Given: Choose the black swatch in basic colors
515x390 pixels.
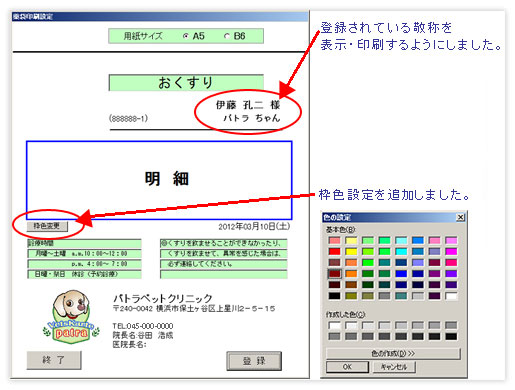Looking at the screenshot, I should pyautogui.click(x=334, y=296).
